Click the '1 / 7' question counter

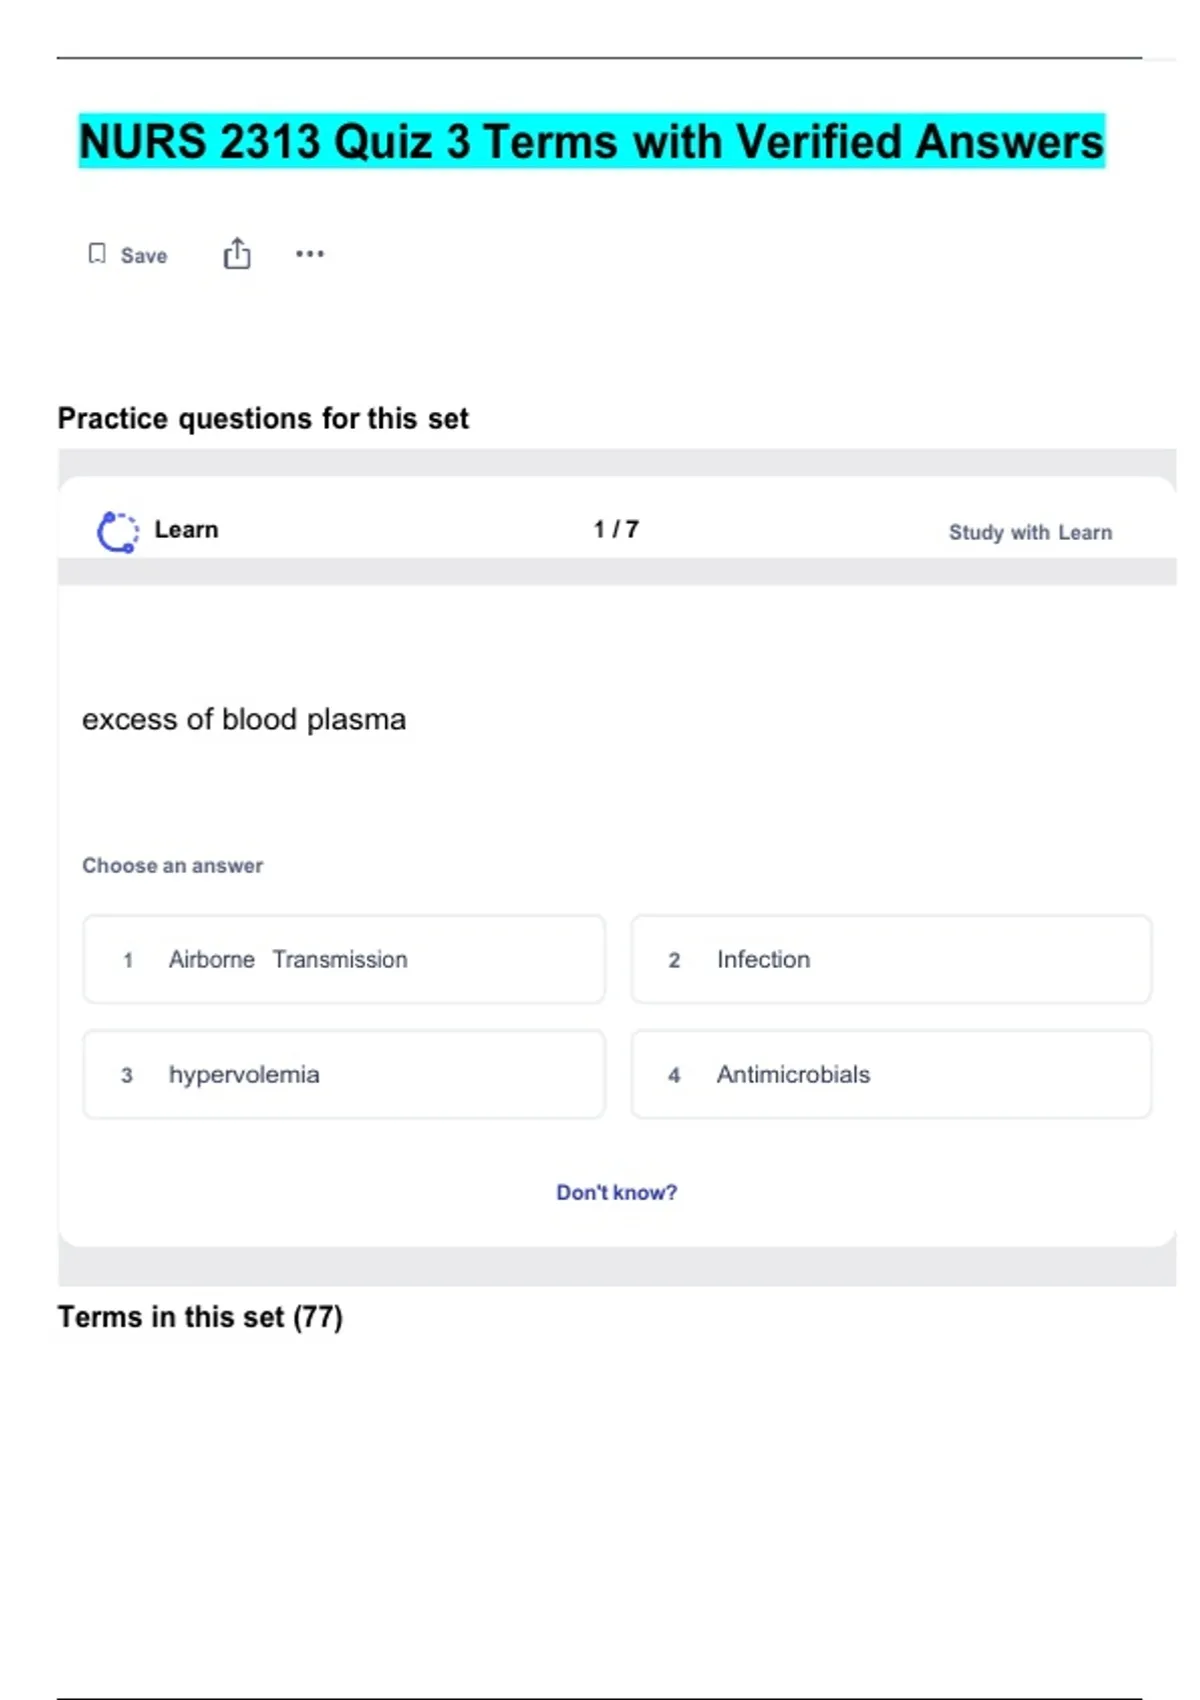tap(616, 529)
